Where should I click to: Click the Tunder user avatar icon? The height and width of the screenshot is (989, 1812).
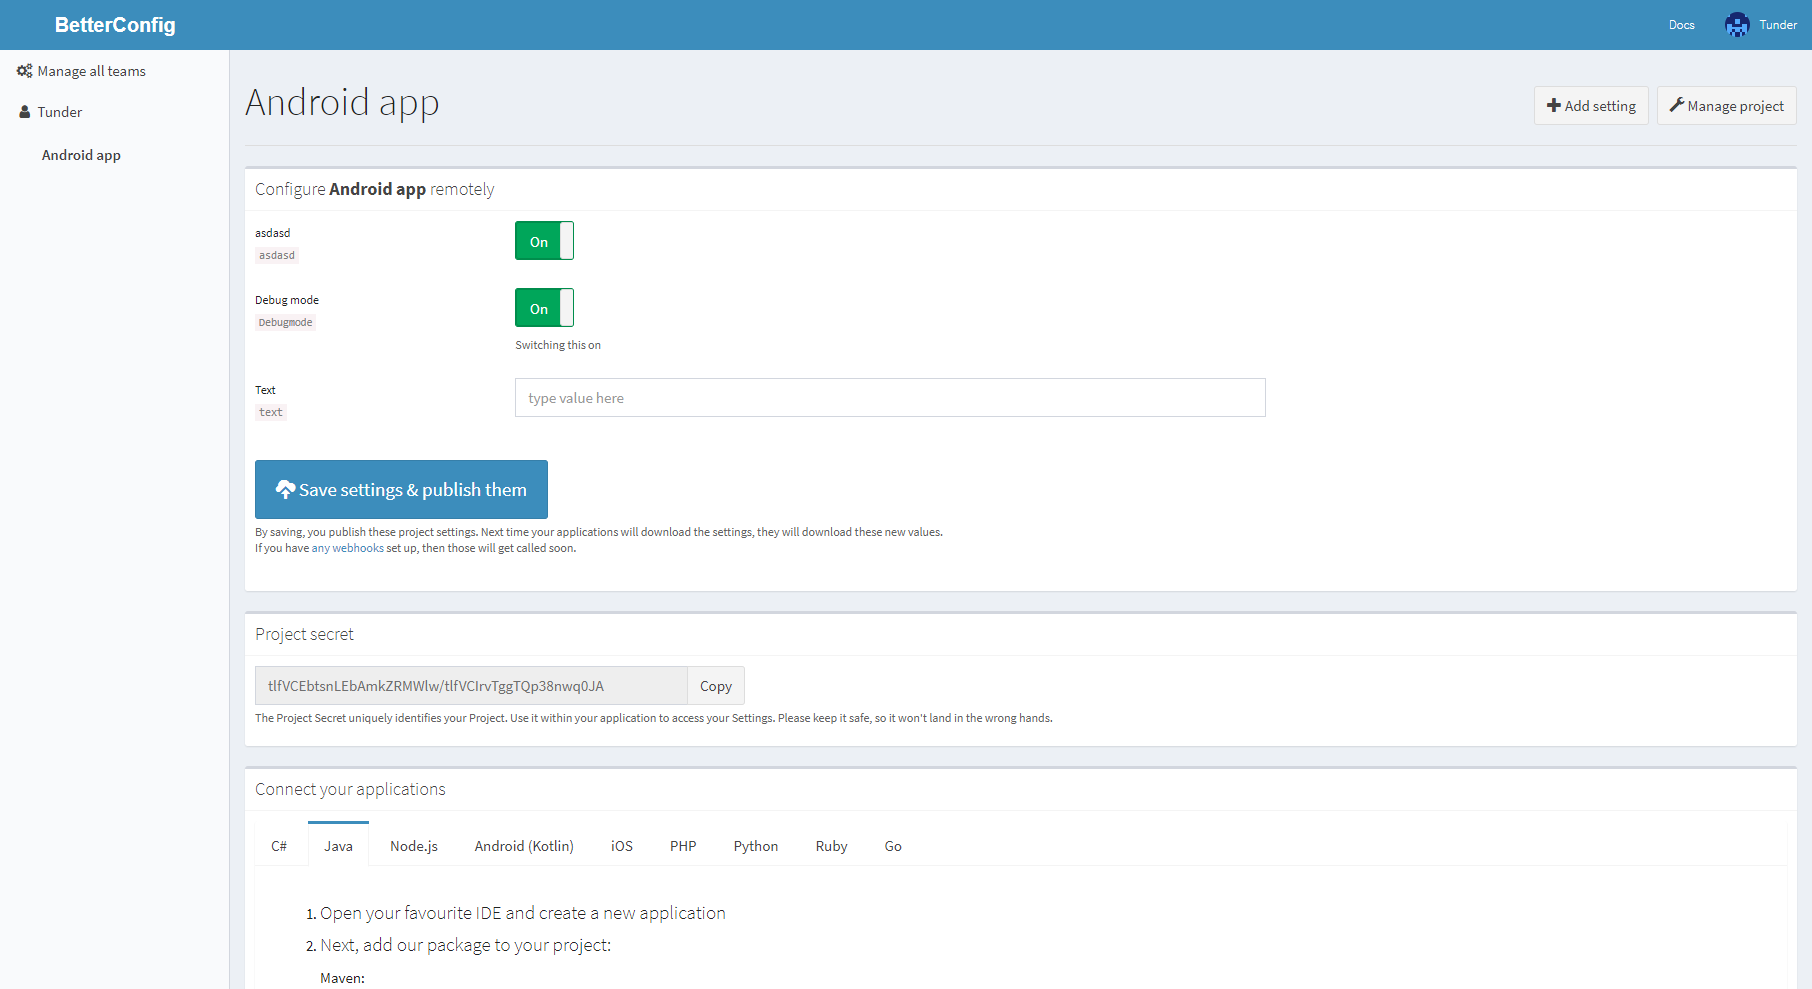pos(1737,25)
